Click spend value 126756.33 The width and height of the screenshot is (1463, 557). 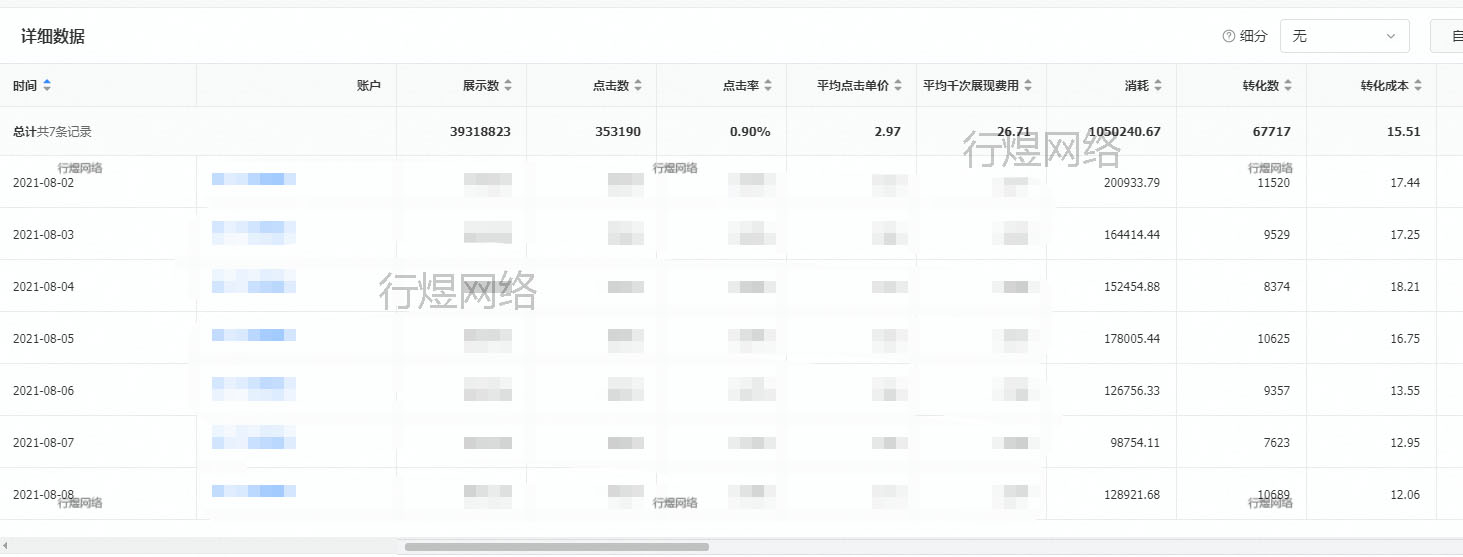point(1131,391)
